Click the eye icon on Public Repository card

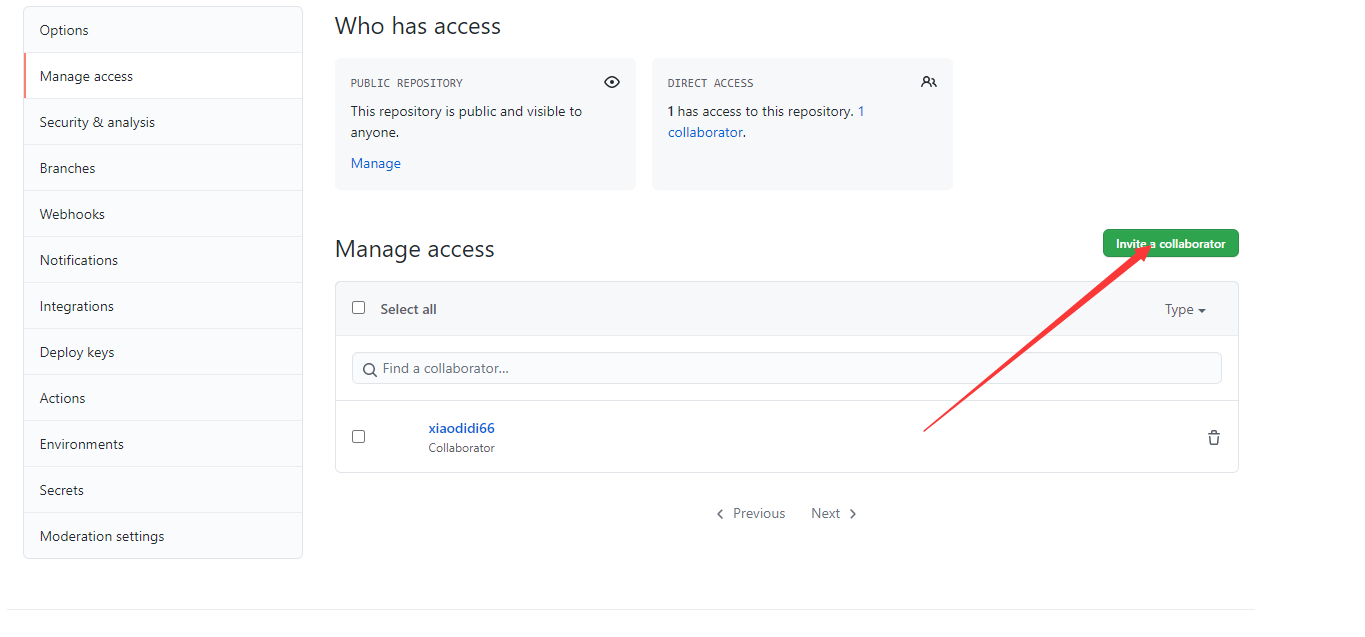point(612,82)
